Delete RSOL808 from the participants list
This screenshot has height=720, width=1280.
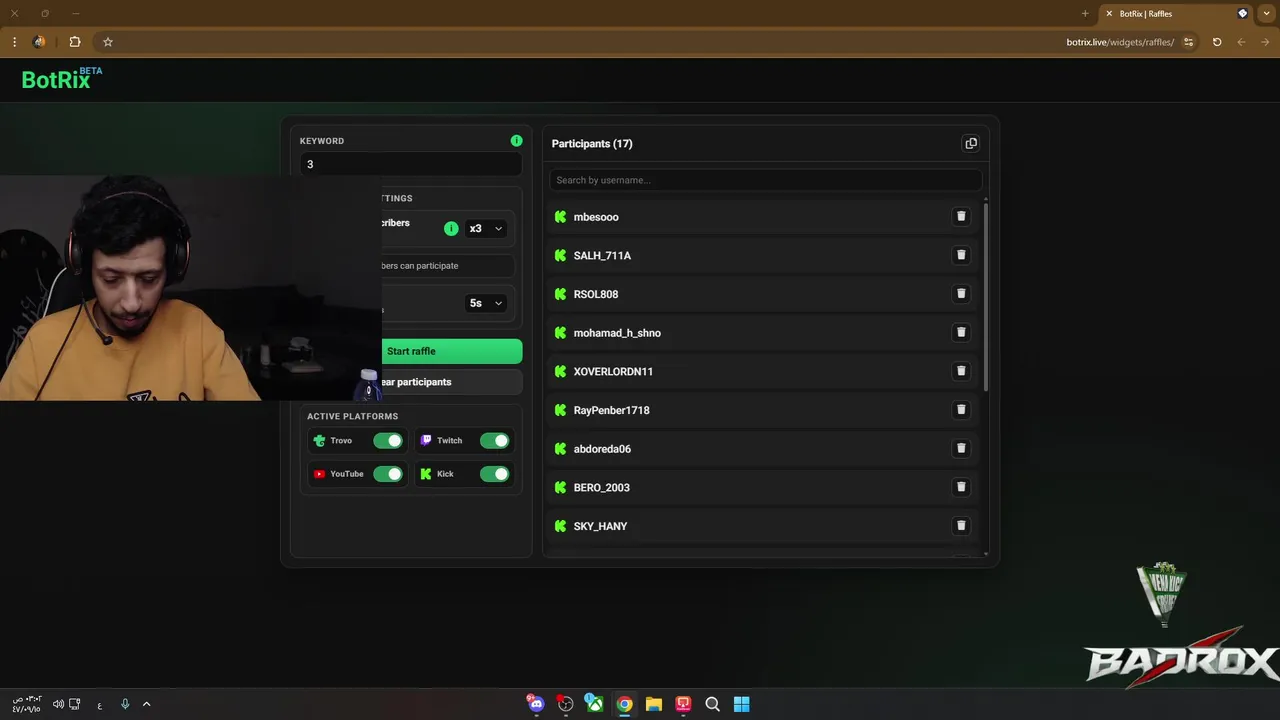tap(961, 294)
